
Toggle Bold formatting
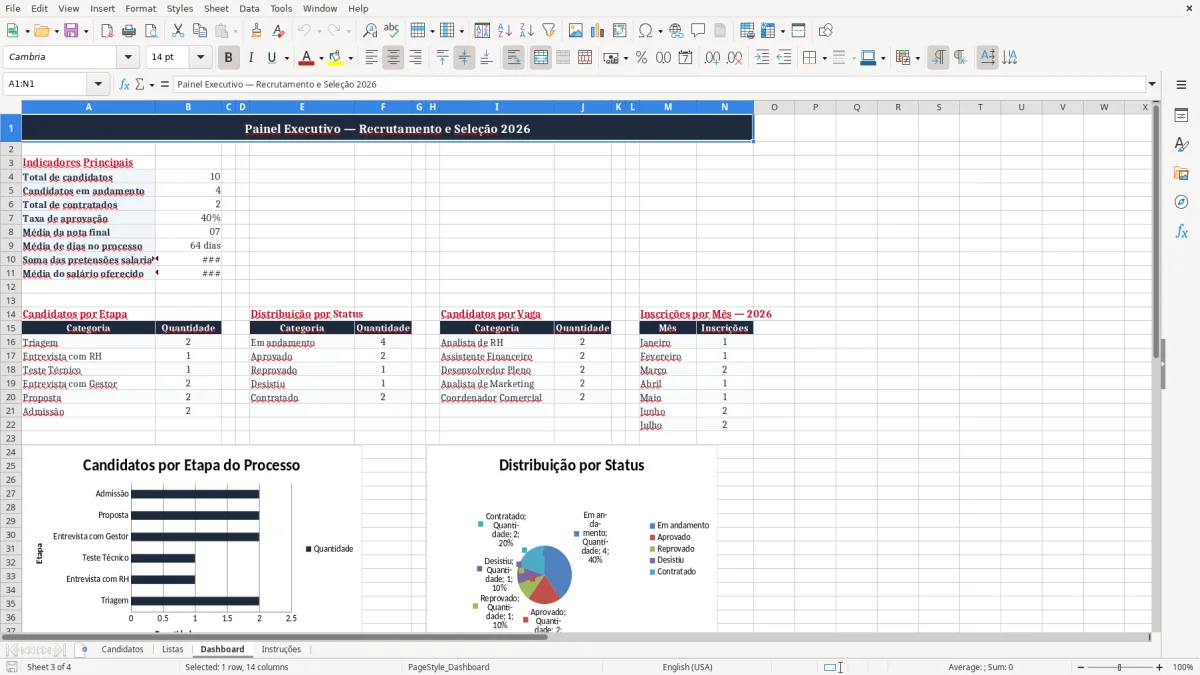228,58
